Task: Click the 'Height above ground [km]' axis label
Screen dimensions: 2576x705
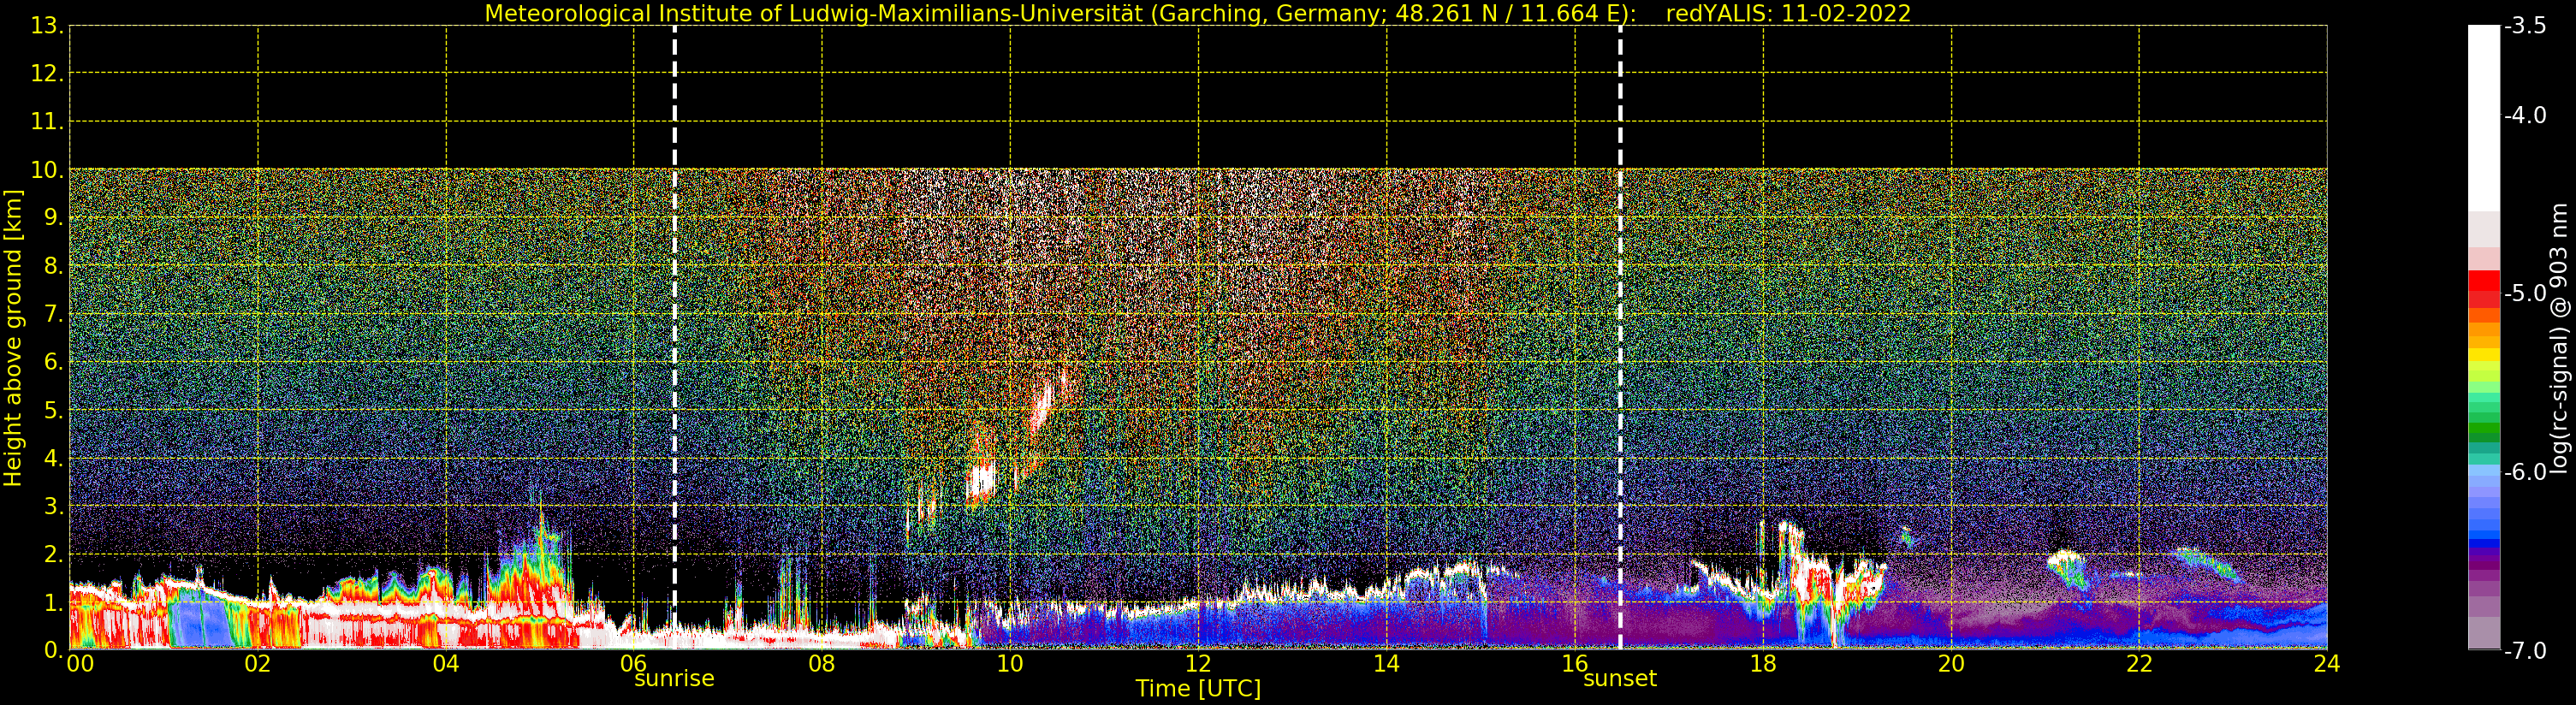Action: [x=13, y=338]
